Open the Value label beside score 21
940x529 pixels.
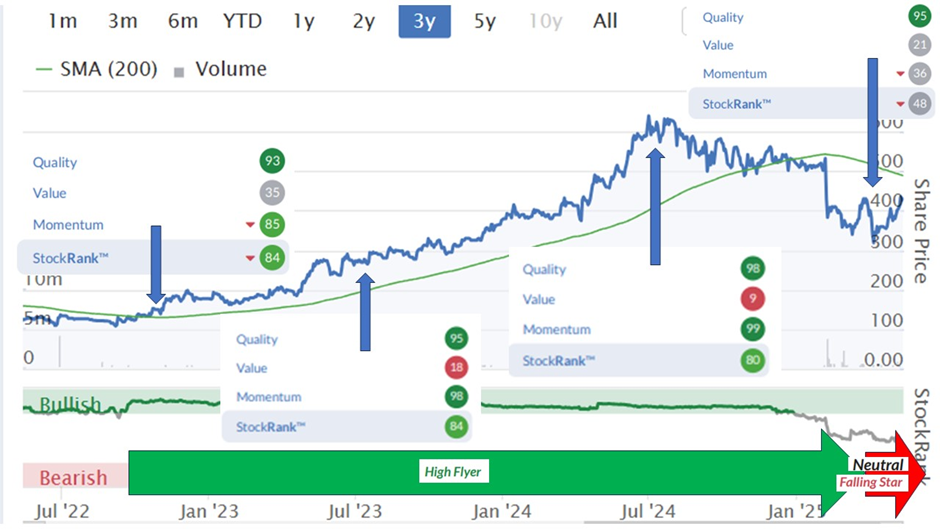[718, 45]
